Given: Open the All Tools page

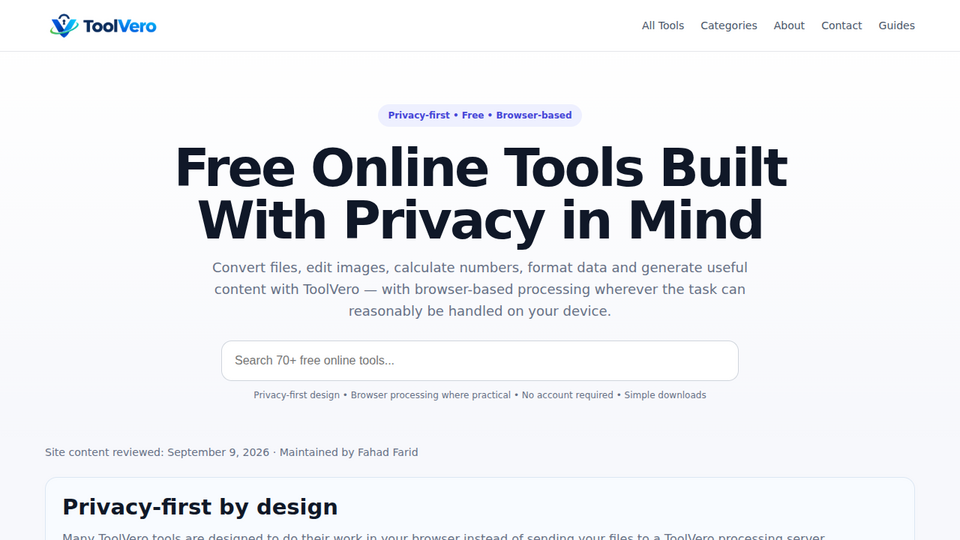Looking at the screenshot, I should [662, 26].
